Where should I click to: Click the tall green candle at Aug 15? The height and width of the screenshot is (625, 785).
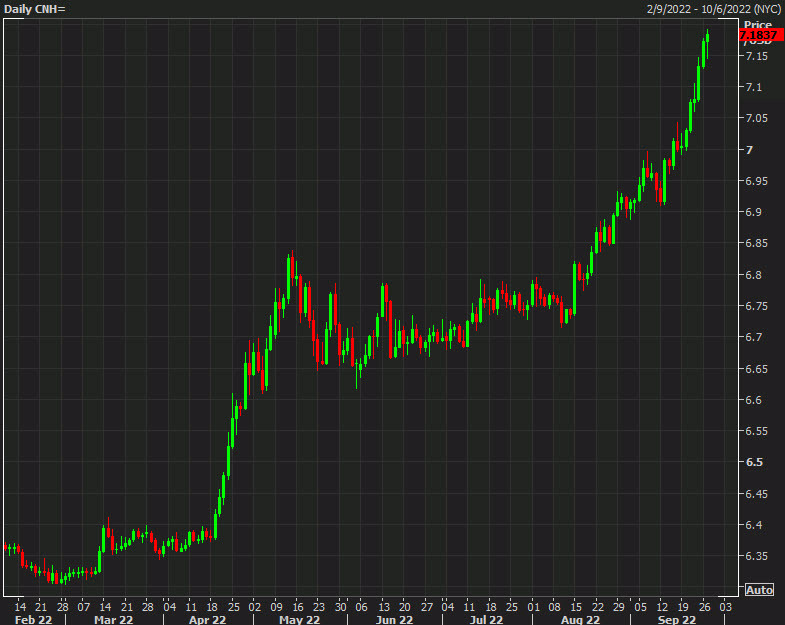pos(575,289)
